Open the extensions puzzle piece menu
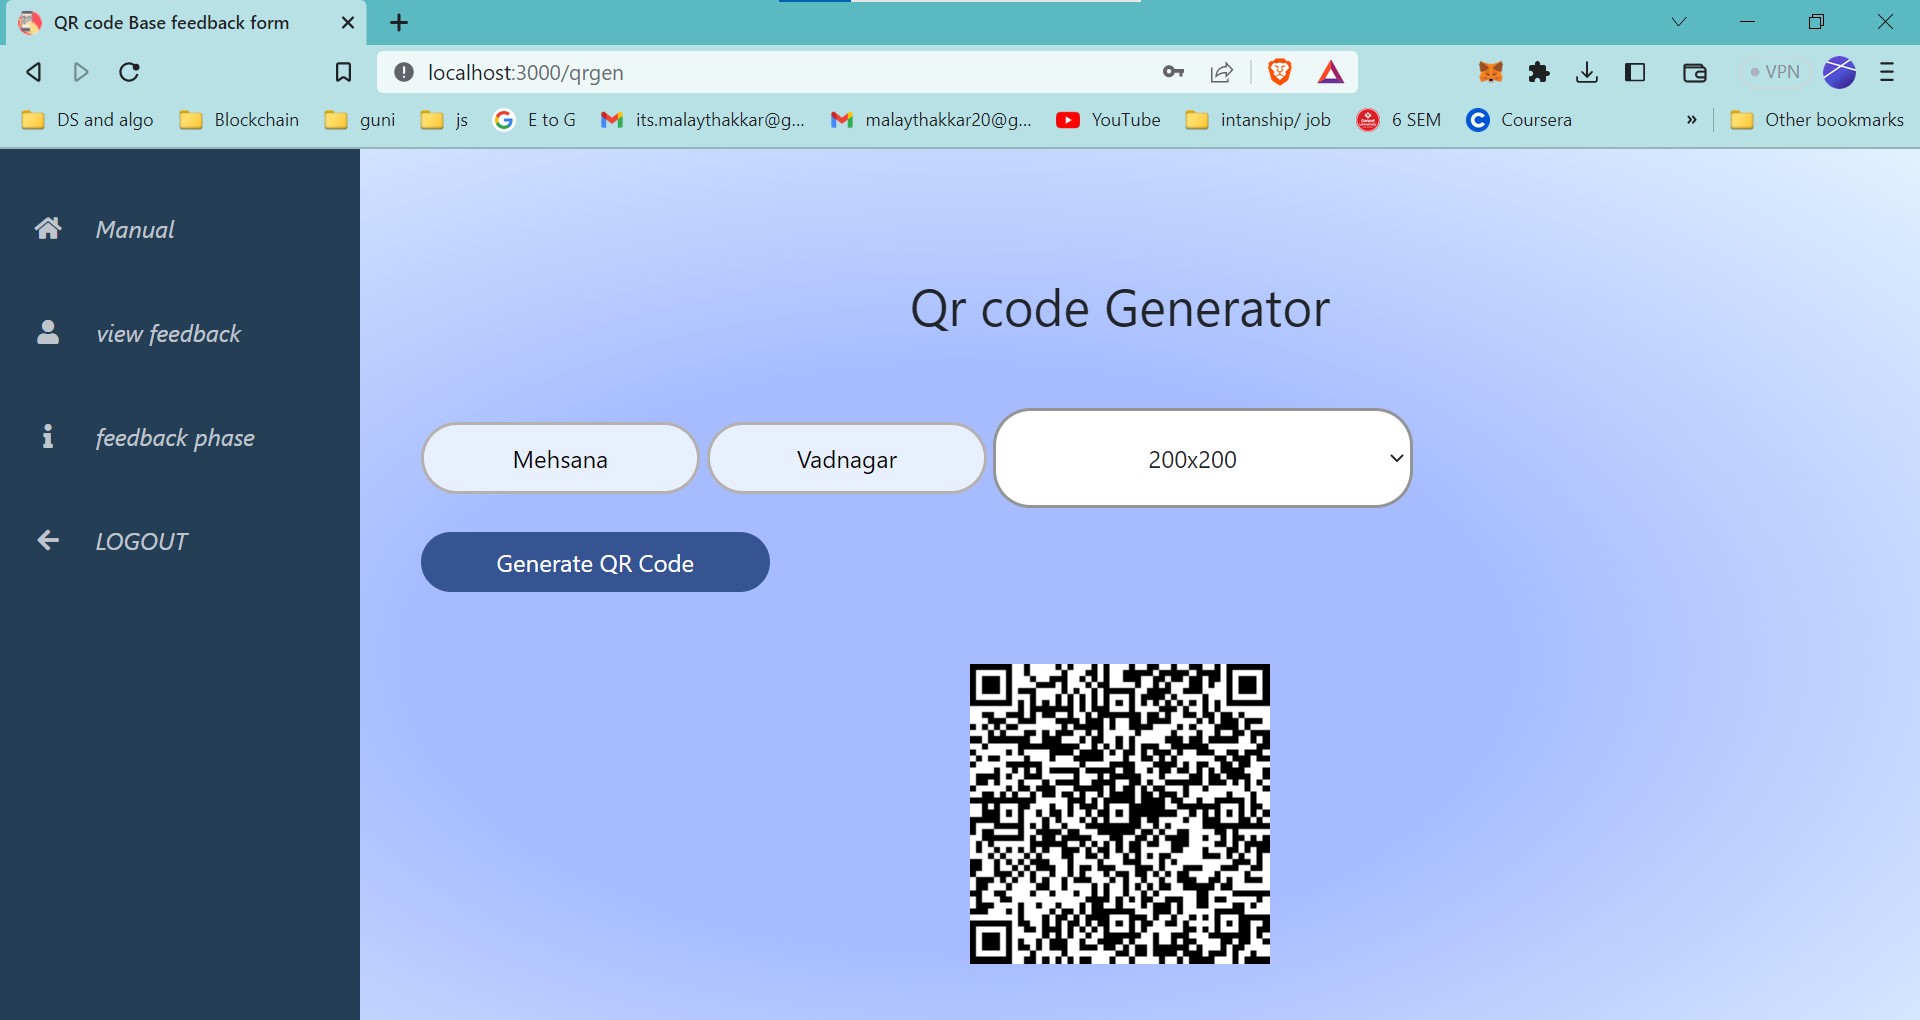 [x=1539, y=72]
